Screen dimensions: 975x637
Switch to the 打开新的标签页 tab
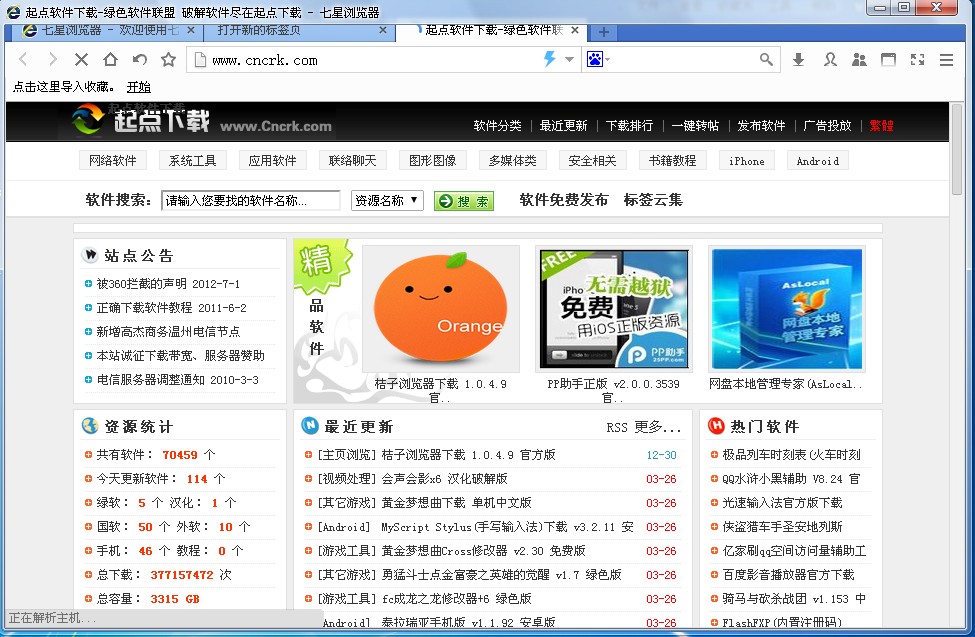[x=298, y=30]
